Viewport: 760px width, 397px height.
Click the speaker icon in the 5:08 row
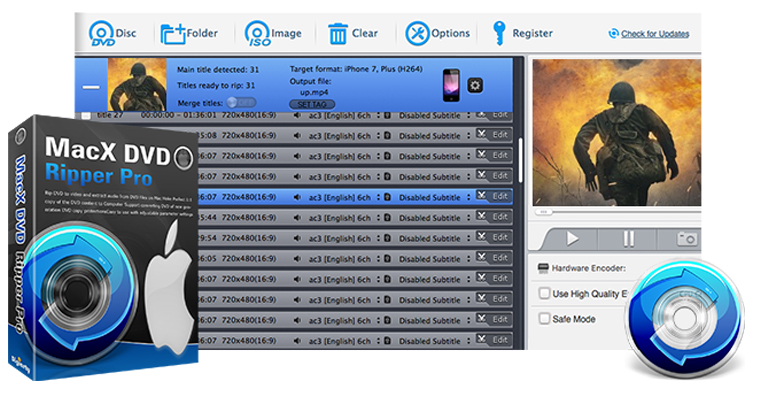coord(297,136)
